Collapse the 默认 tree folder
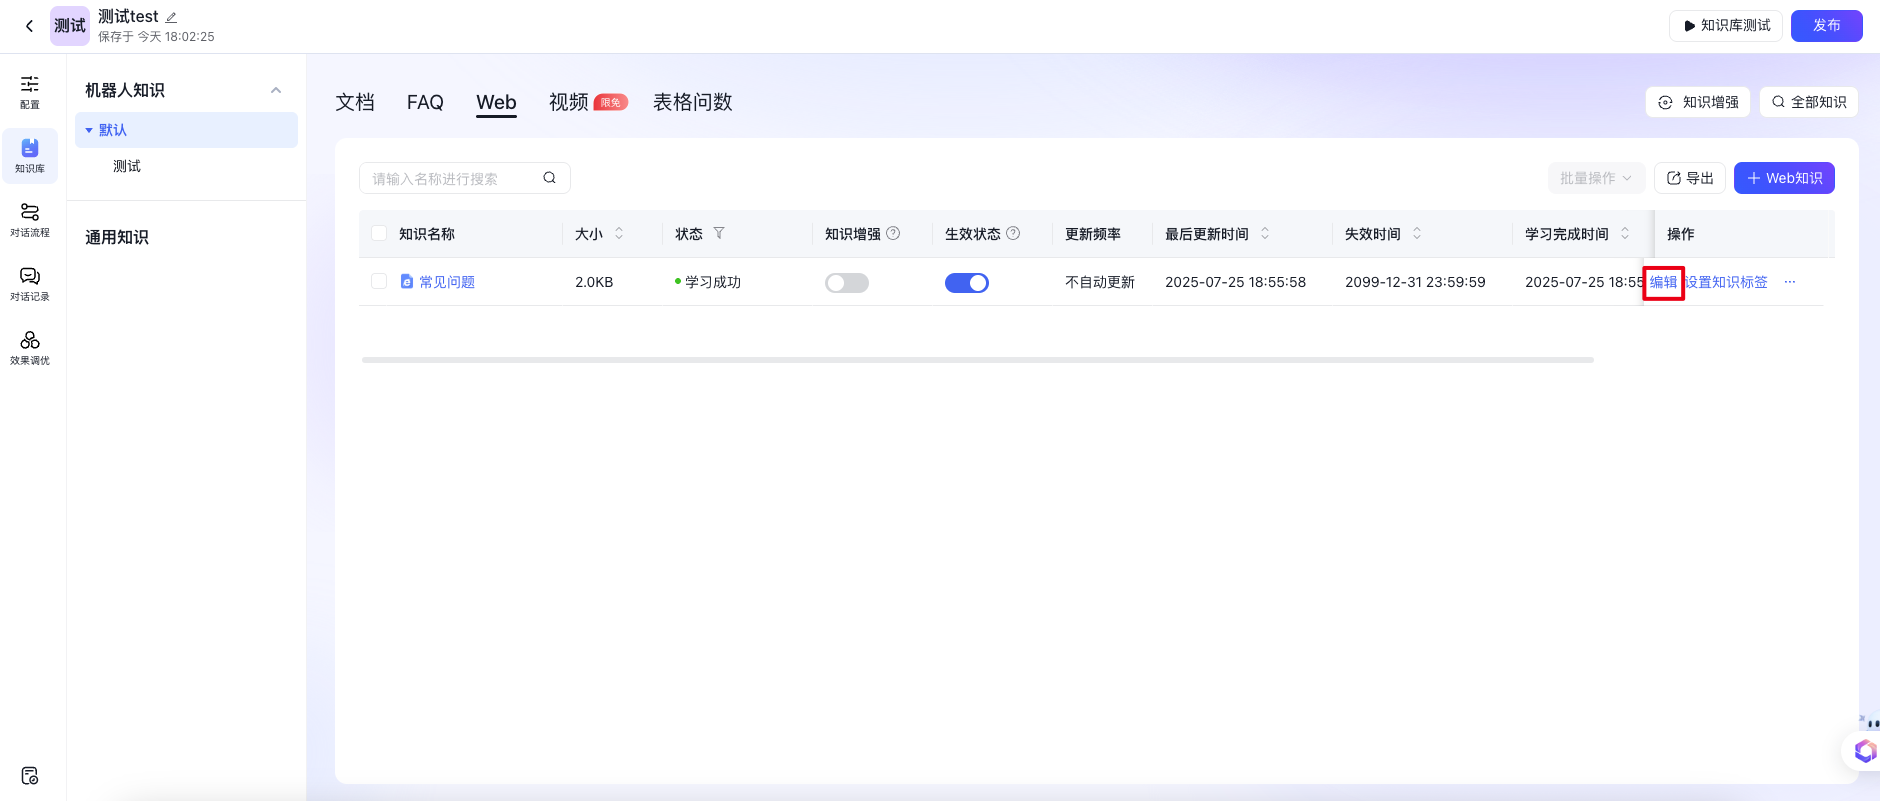1880x801 pixels. pos(89,130)
